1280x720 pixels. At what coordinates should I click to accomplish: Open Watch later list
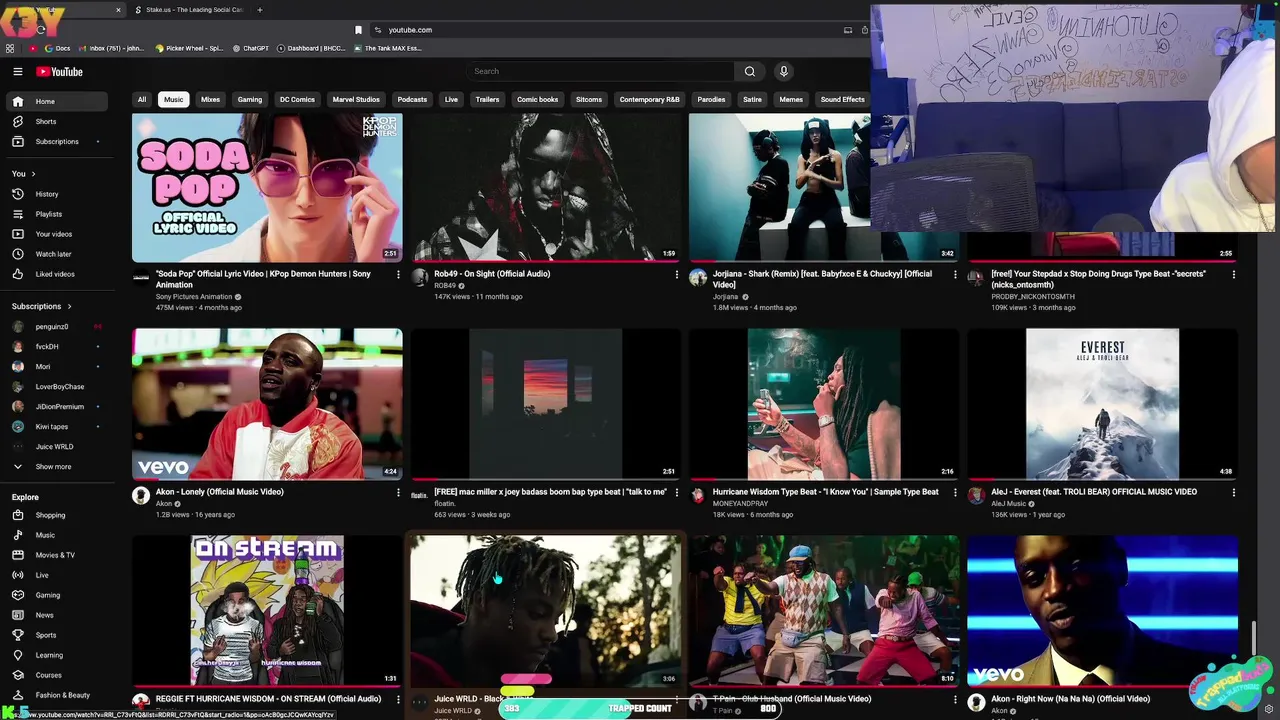point(55,254)
